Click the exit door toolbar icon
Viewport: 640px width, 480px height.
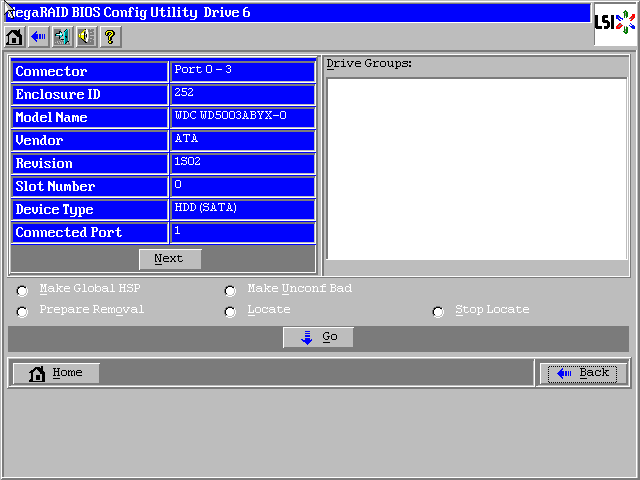[x=62, y=37]
